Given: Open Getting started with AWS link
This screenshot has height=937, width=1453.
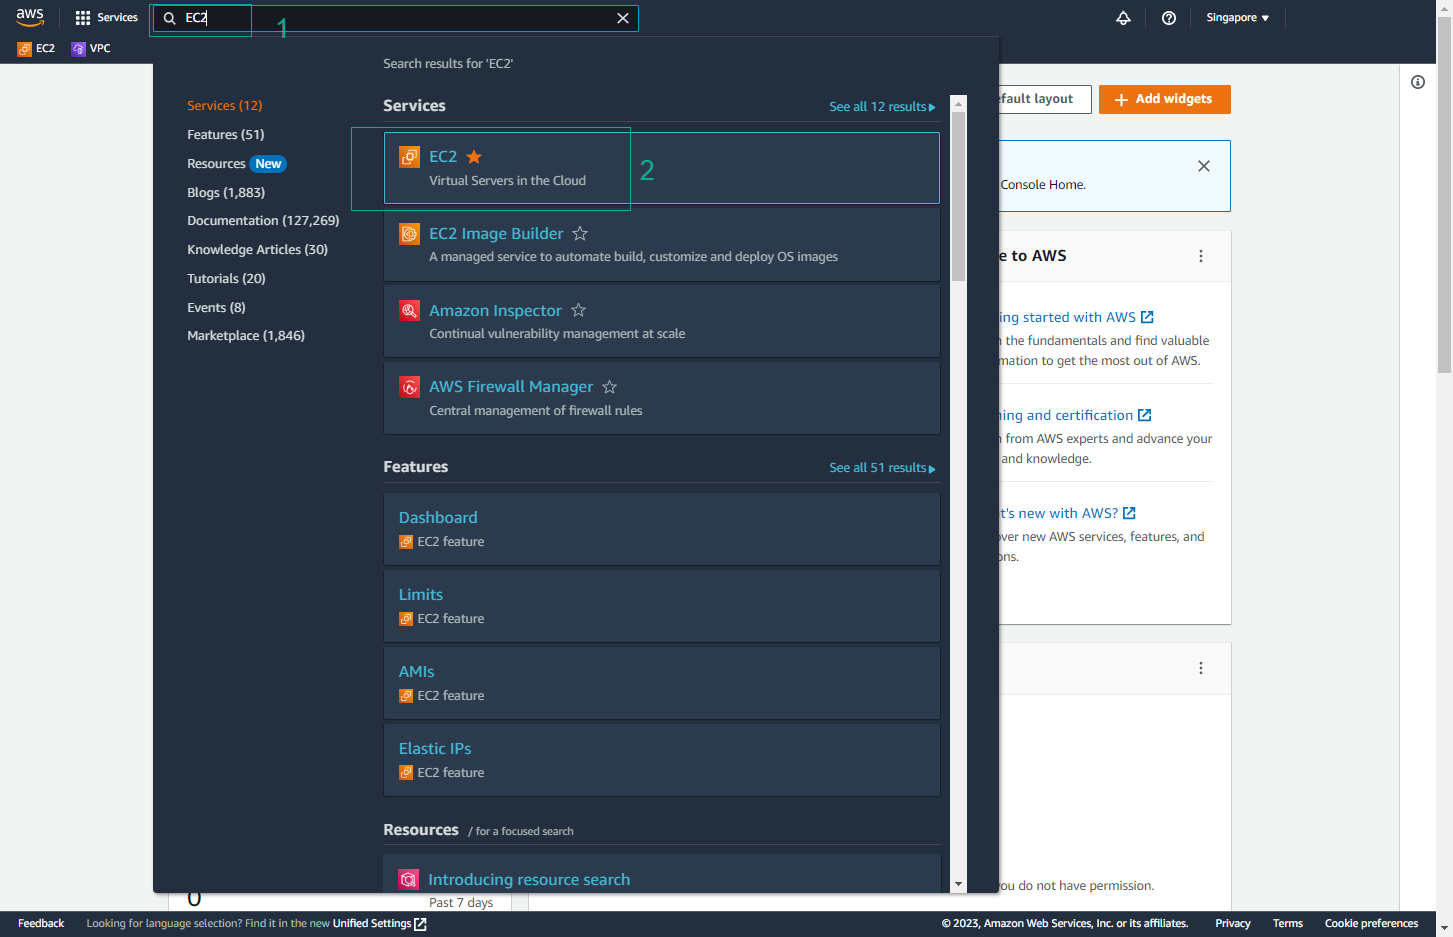Looking at the screenshot, I should pyautogui.click(x=1076, y=318).
